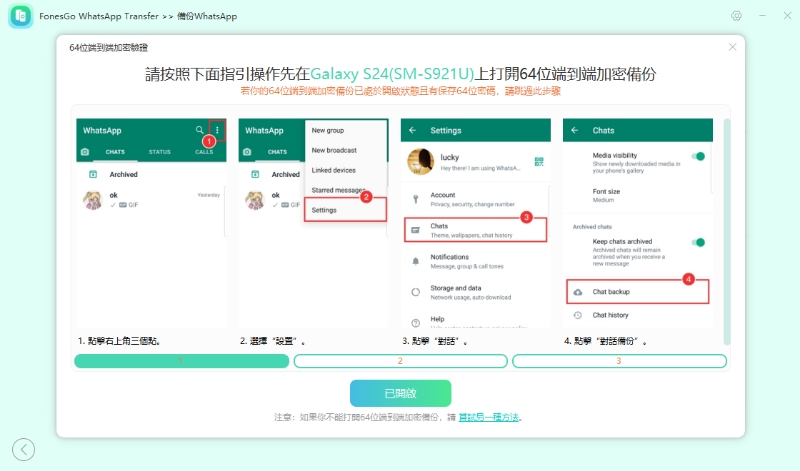Click the back arrow at bottom left
The width and height of the screenshot is (800, 471).
point(23,450)
